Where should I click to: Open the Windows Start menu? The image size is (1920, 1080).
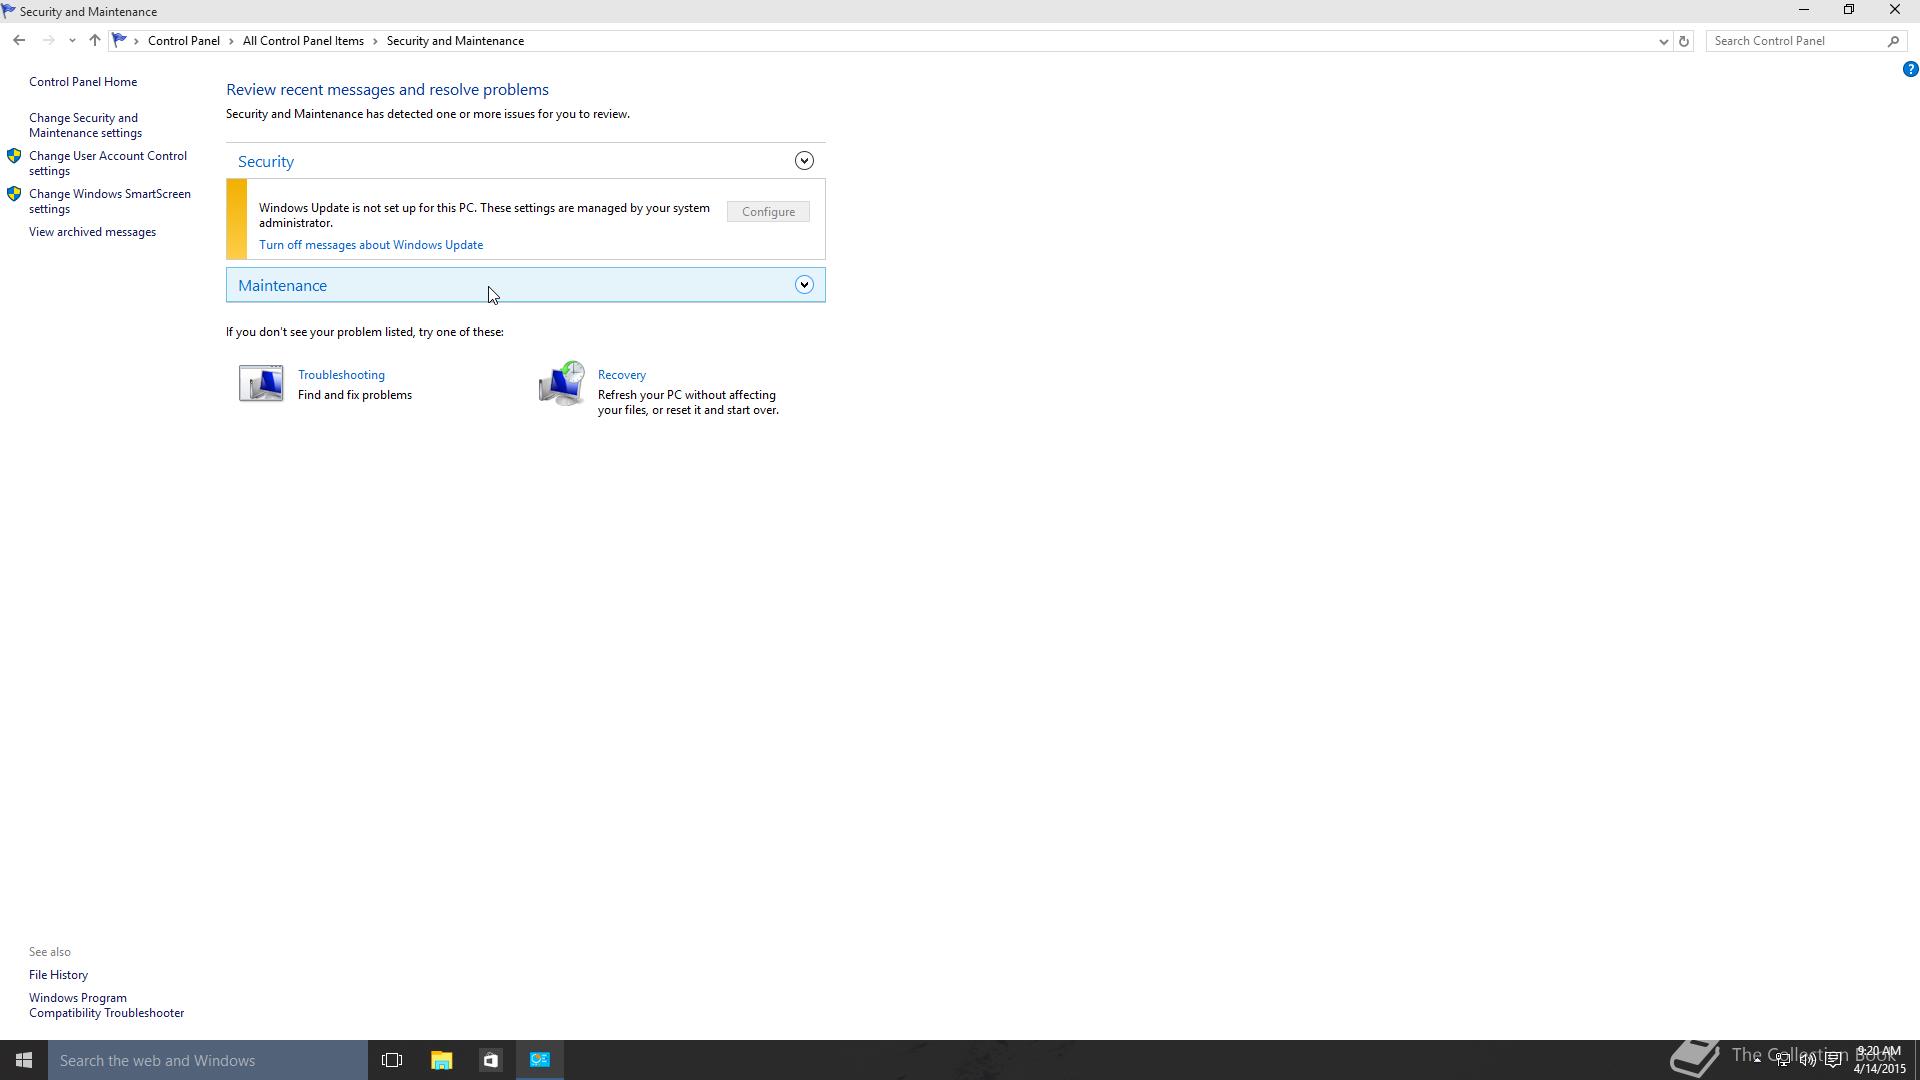[24, 1060]
